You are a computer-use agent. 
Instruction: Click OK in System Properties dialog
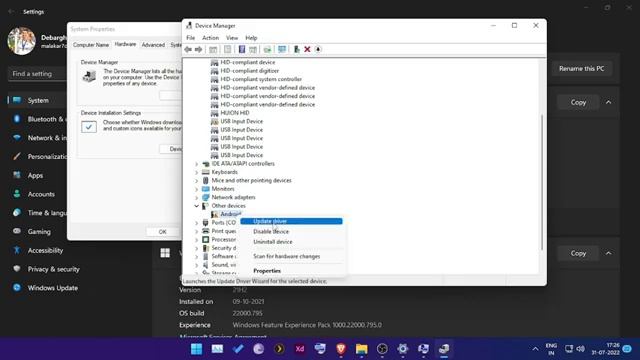tap(162, 232)
